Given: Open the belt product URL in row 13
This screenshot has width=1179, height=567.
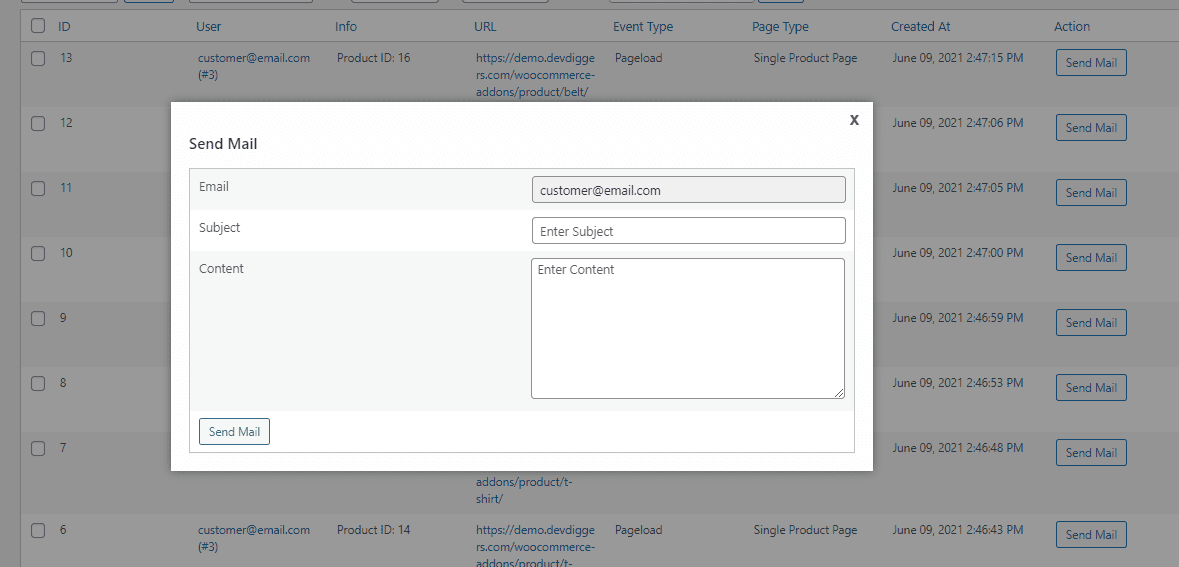Looking at the screenshot, I should [536, 74].
